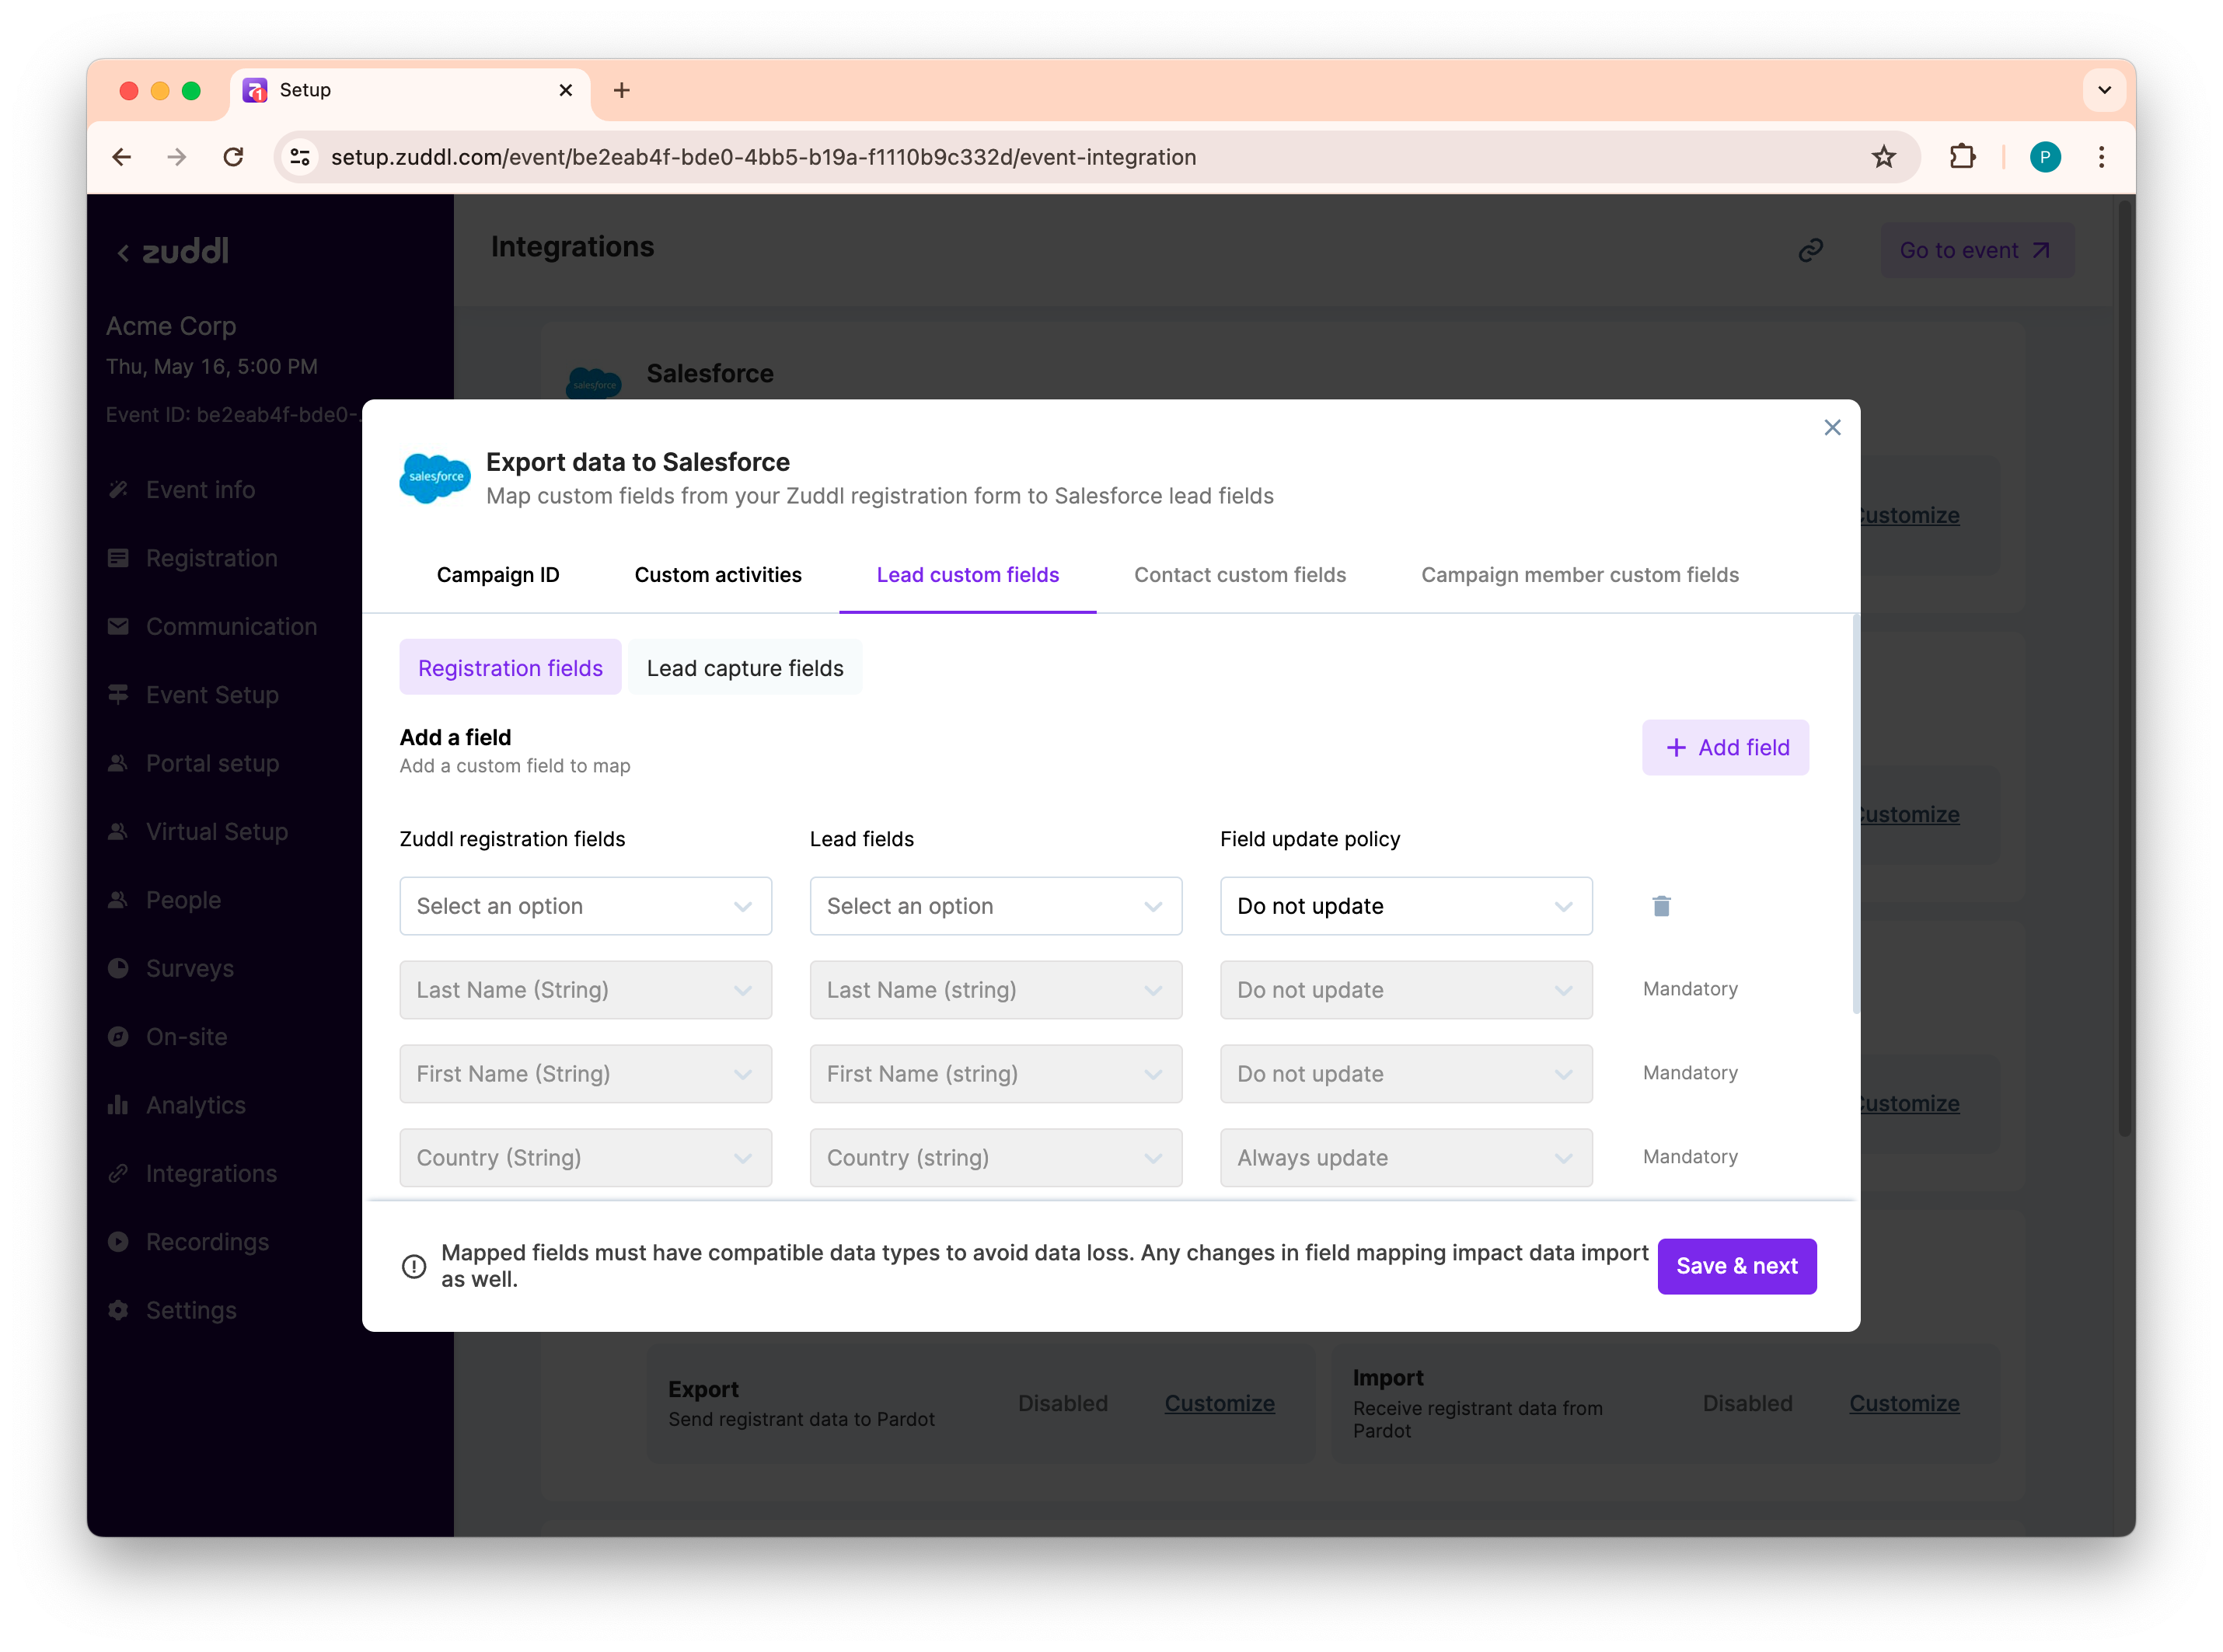Reload the current browser page
This screenshot has width=2223, height=1652.
coord(233,157)
